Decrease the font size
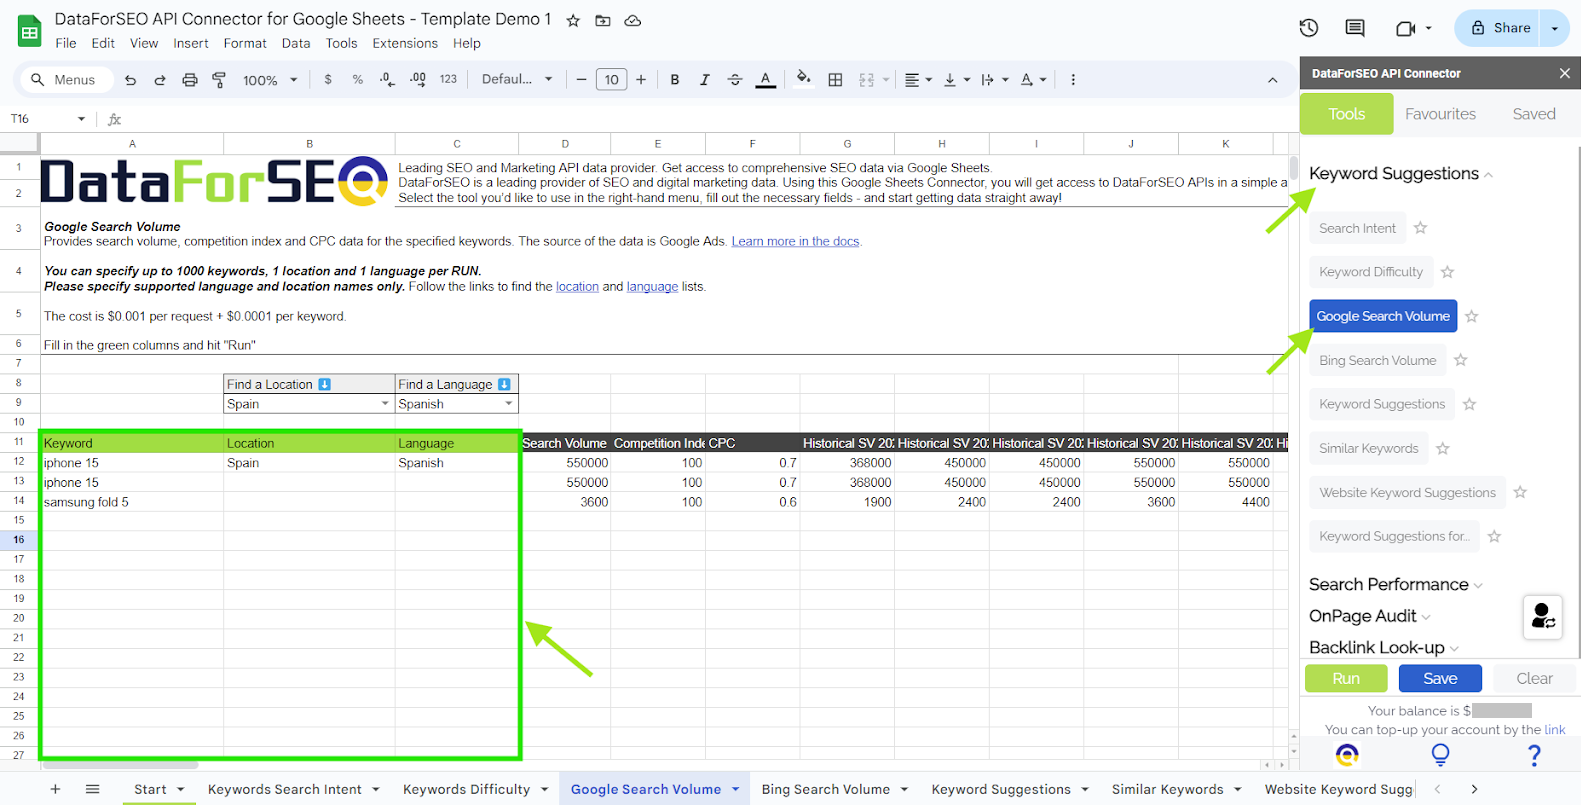Screen dimensions: 1581x805 (581, 80)
